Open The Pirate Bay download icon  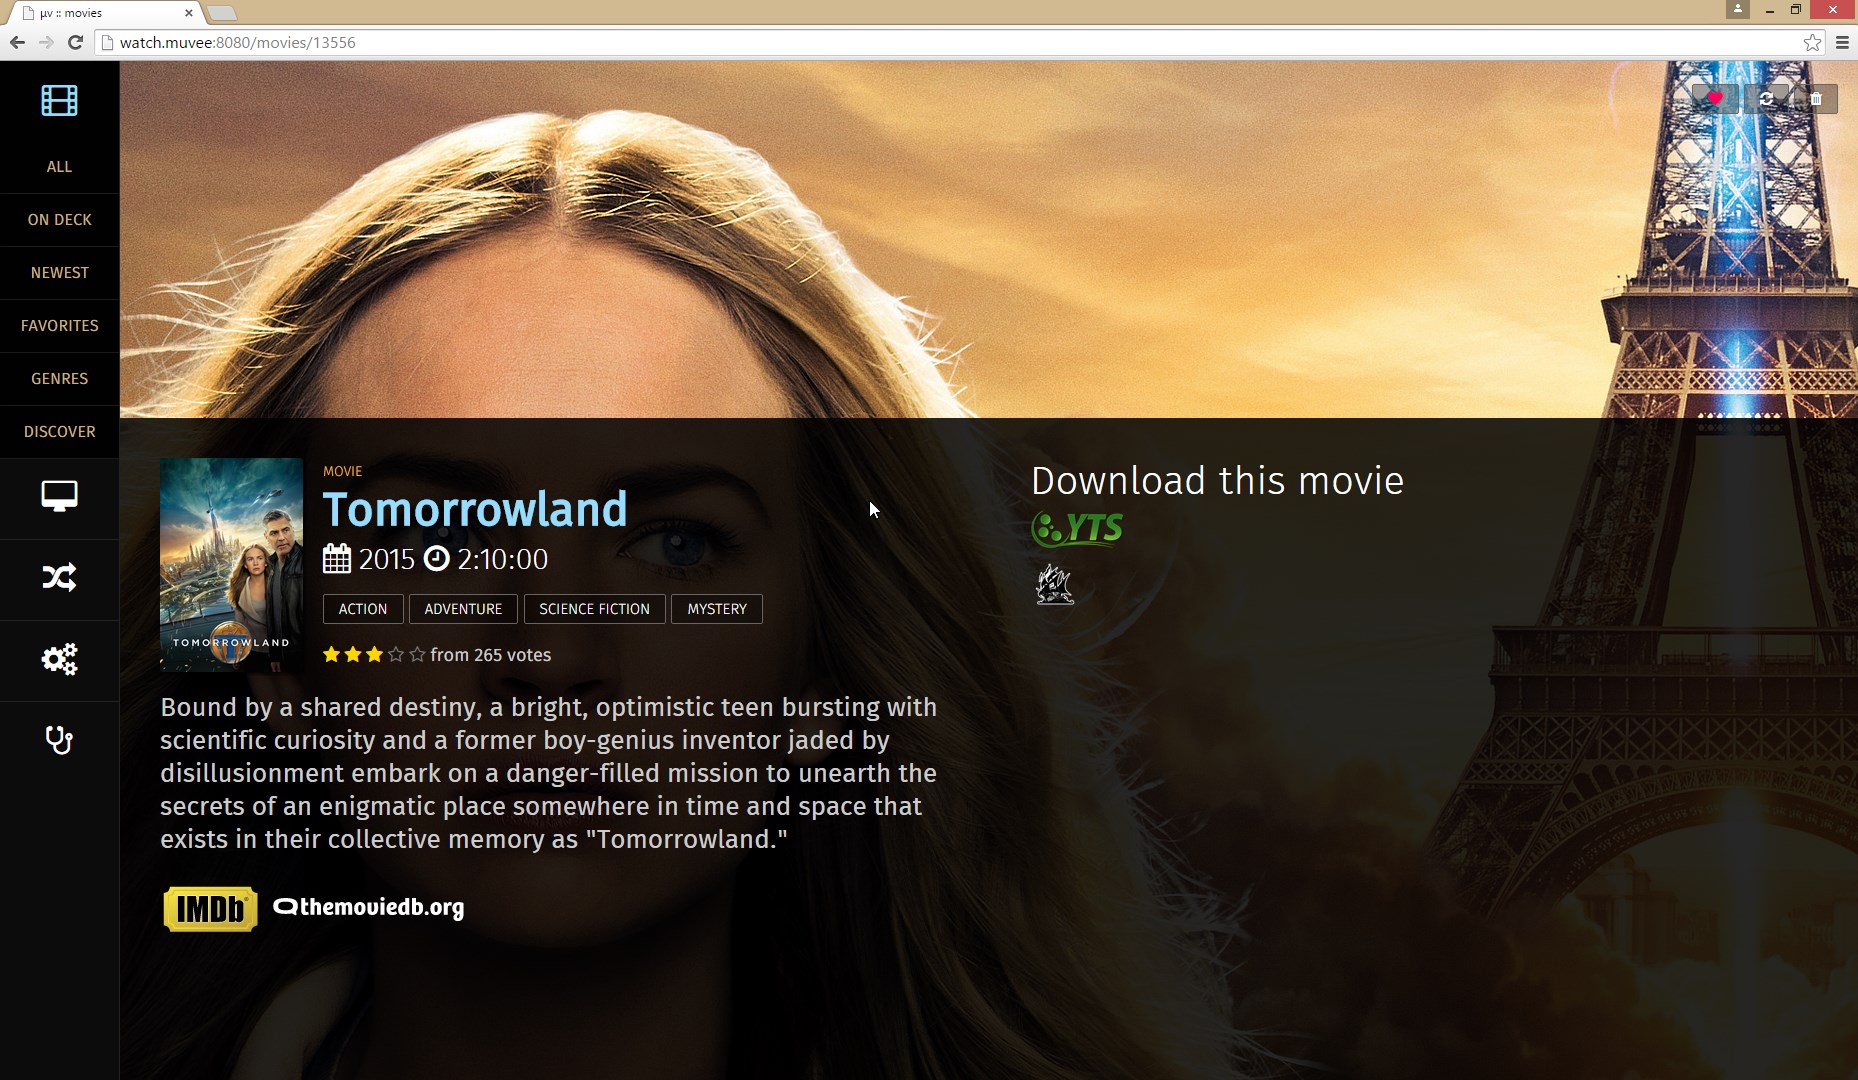[1055, 585]
